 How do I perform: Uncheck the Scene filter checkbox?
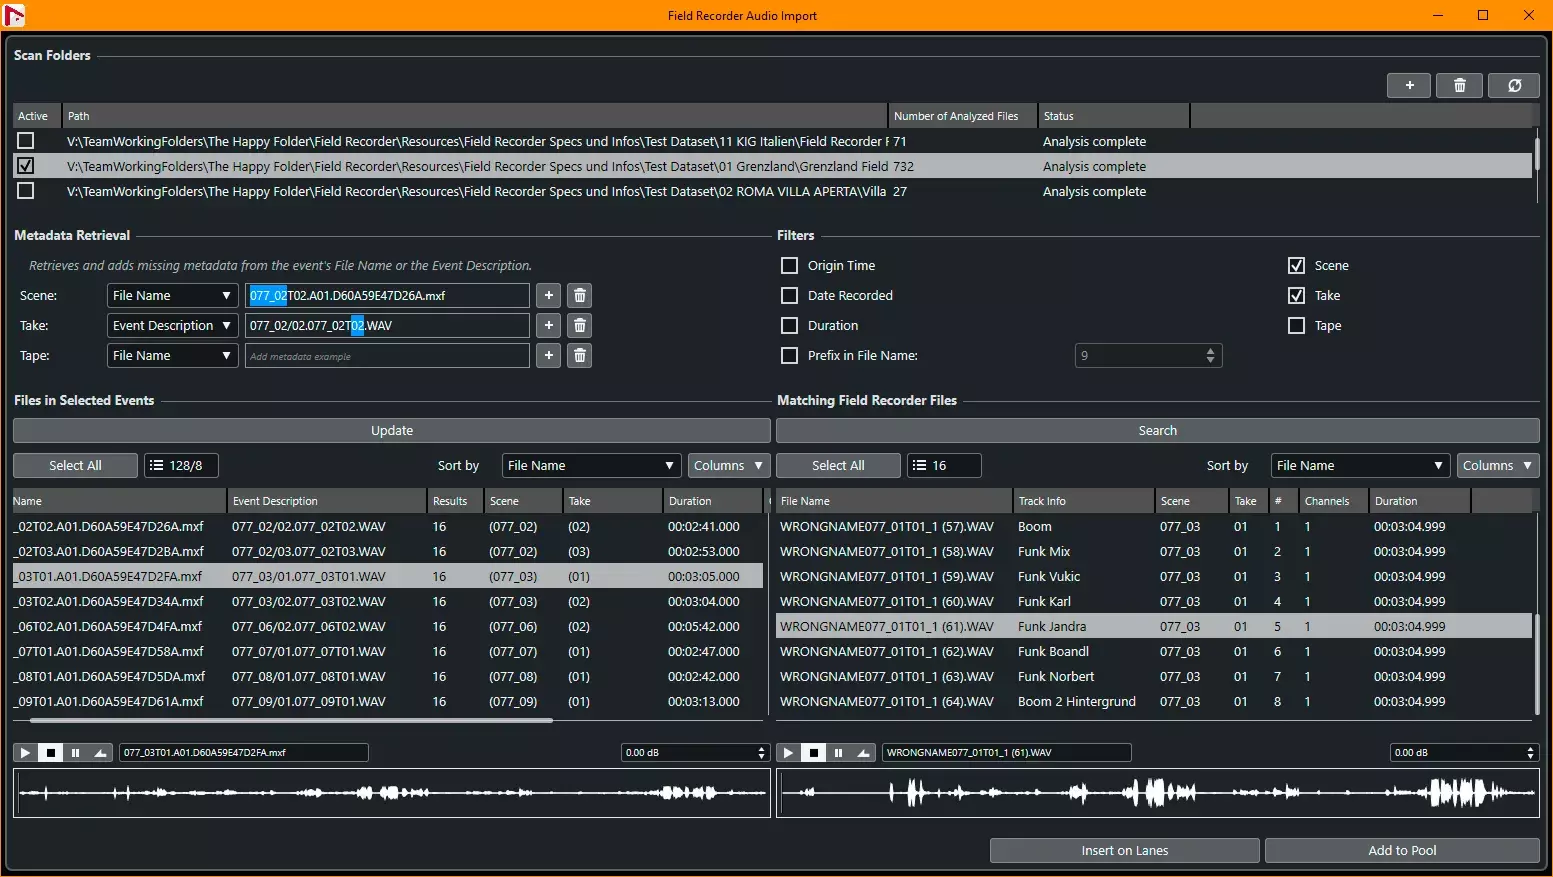[x=1296, y=266]
